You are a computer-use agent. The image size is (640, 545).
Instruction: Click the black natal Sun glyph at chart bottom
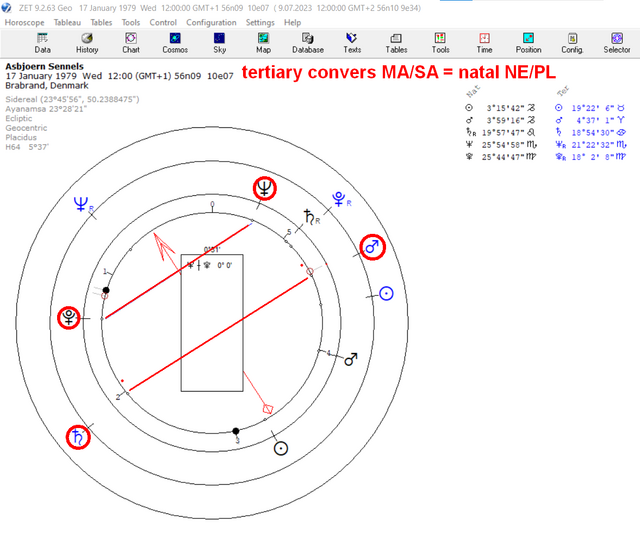(x=280, y=448)
